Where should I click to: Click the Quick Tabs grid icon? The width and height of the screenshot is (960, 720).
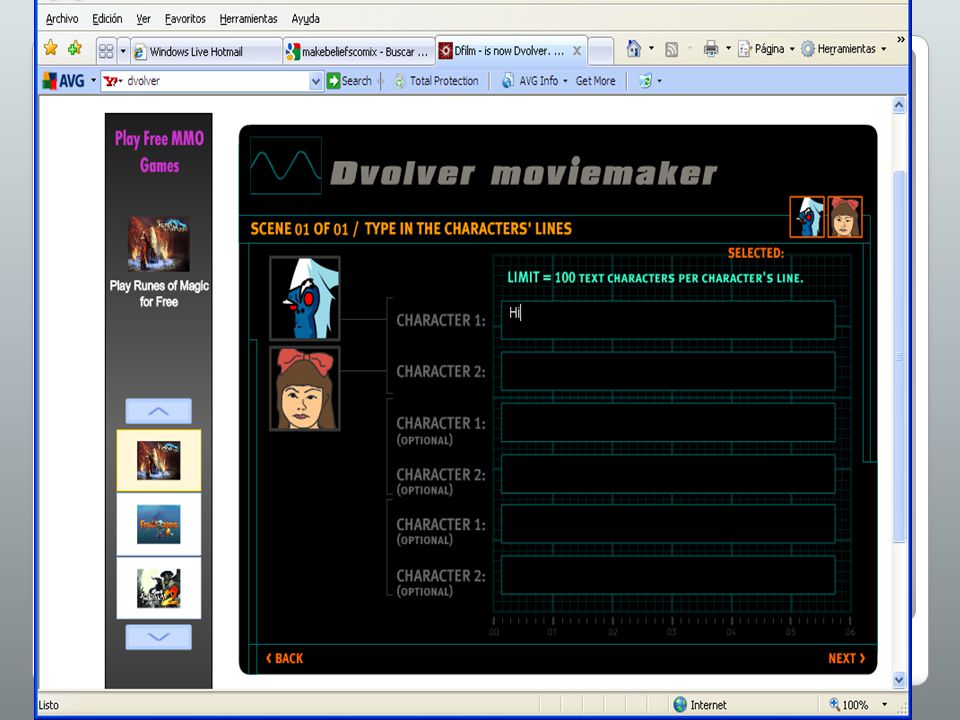click(106, 51)
